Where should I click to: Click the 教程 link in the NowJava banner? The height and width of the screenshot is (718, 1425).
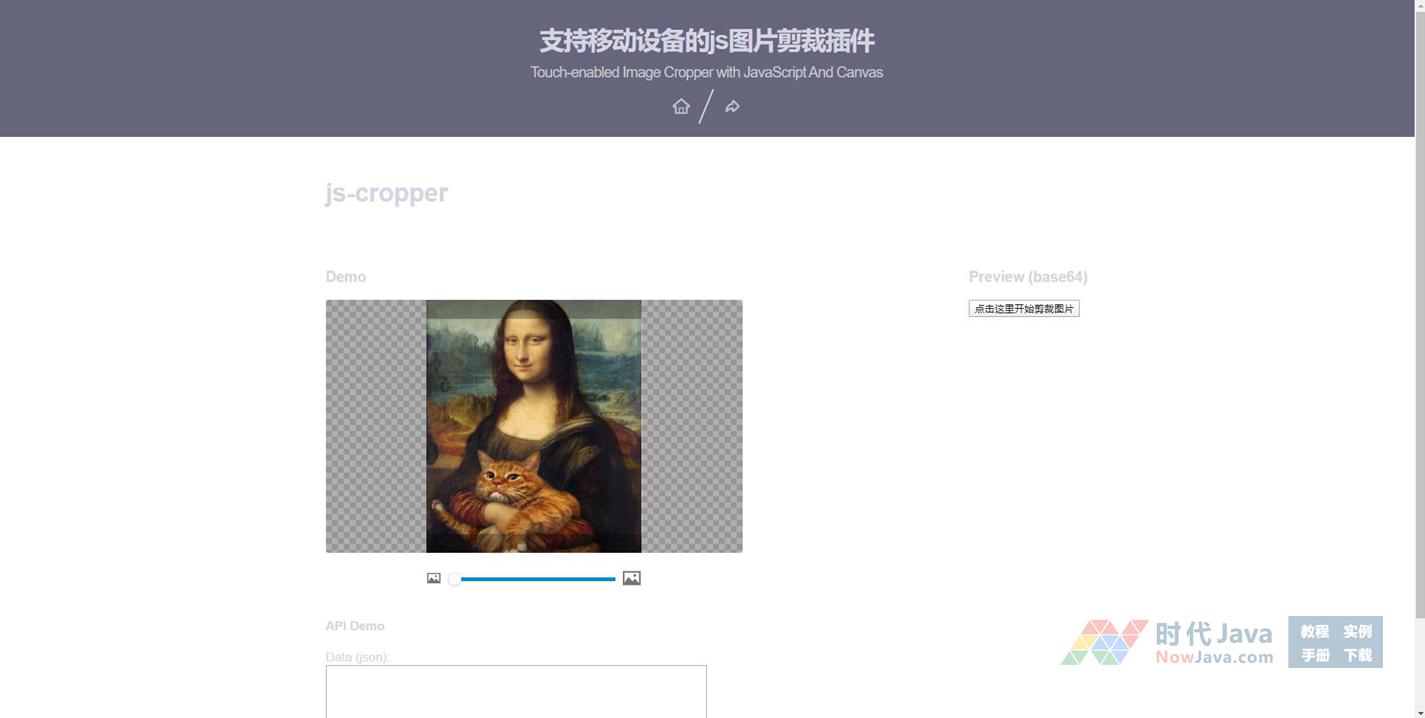pyautogui.click(x=1314, y=631)
